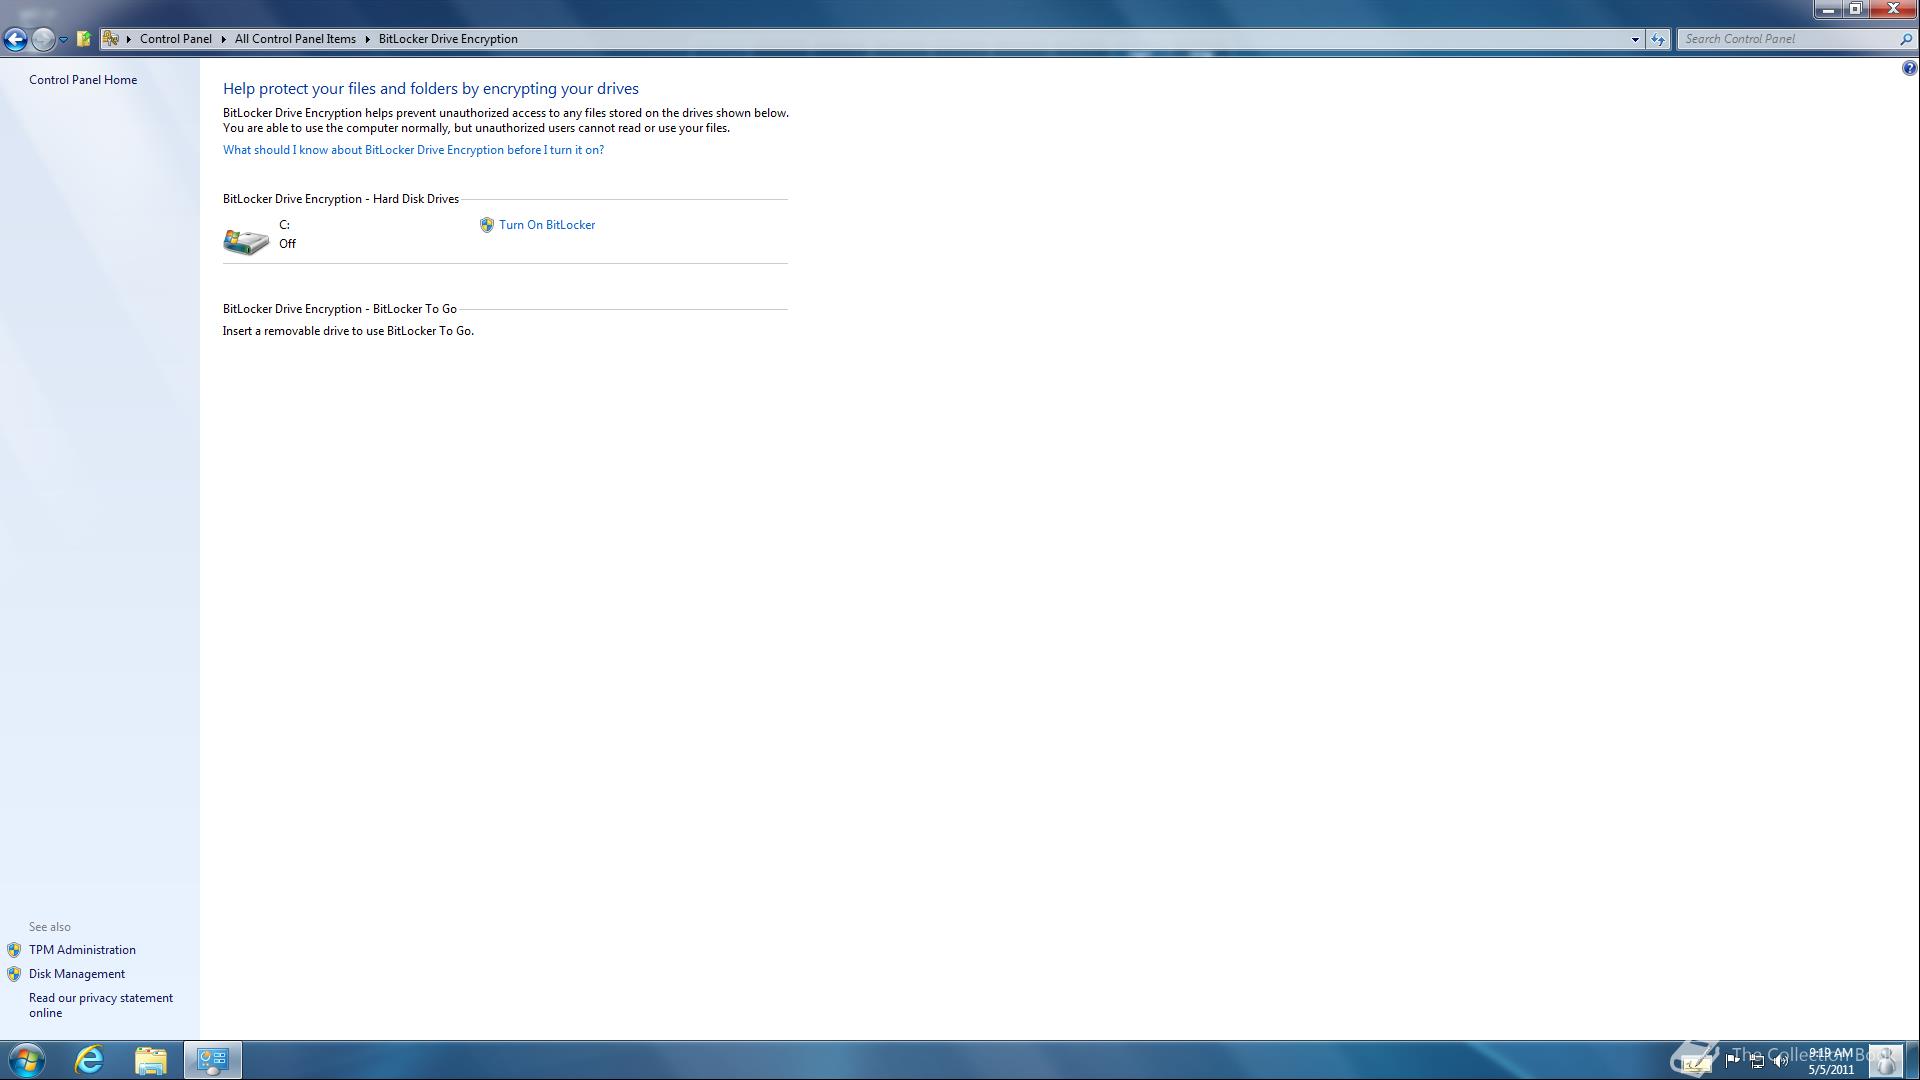Open Action Center flag icon
The height and width of the screenshot is (1080, 1920).
(1733, 1061)
